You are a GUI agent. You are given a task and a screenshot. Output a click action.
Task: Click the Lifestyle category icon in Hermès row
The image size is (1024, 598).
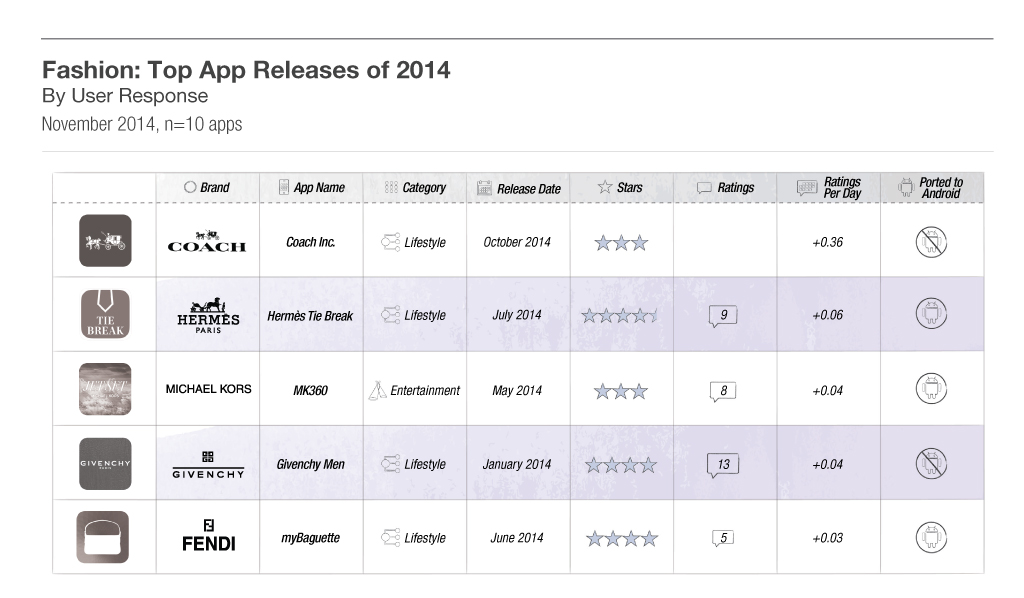(390, 315)
